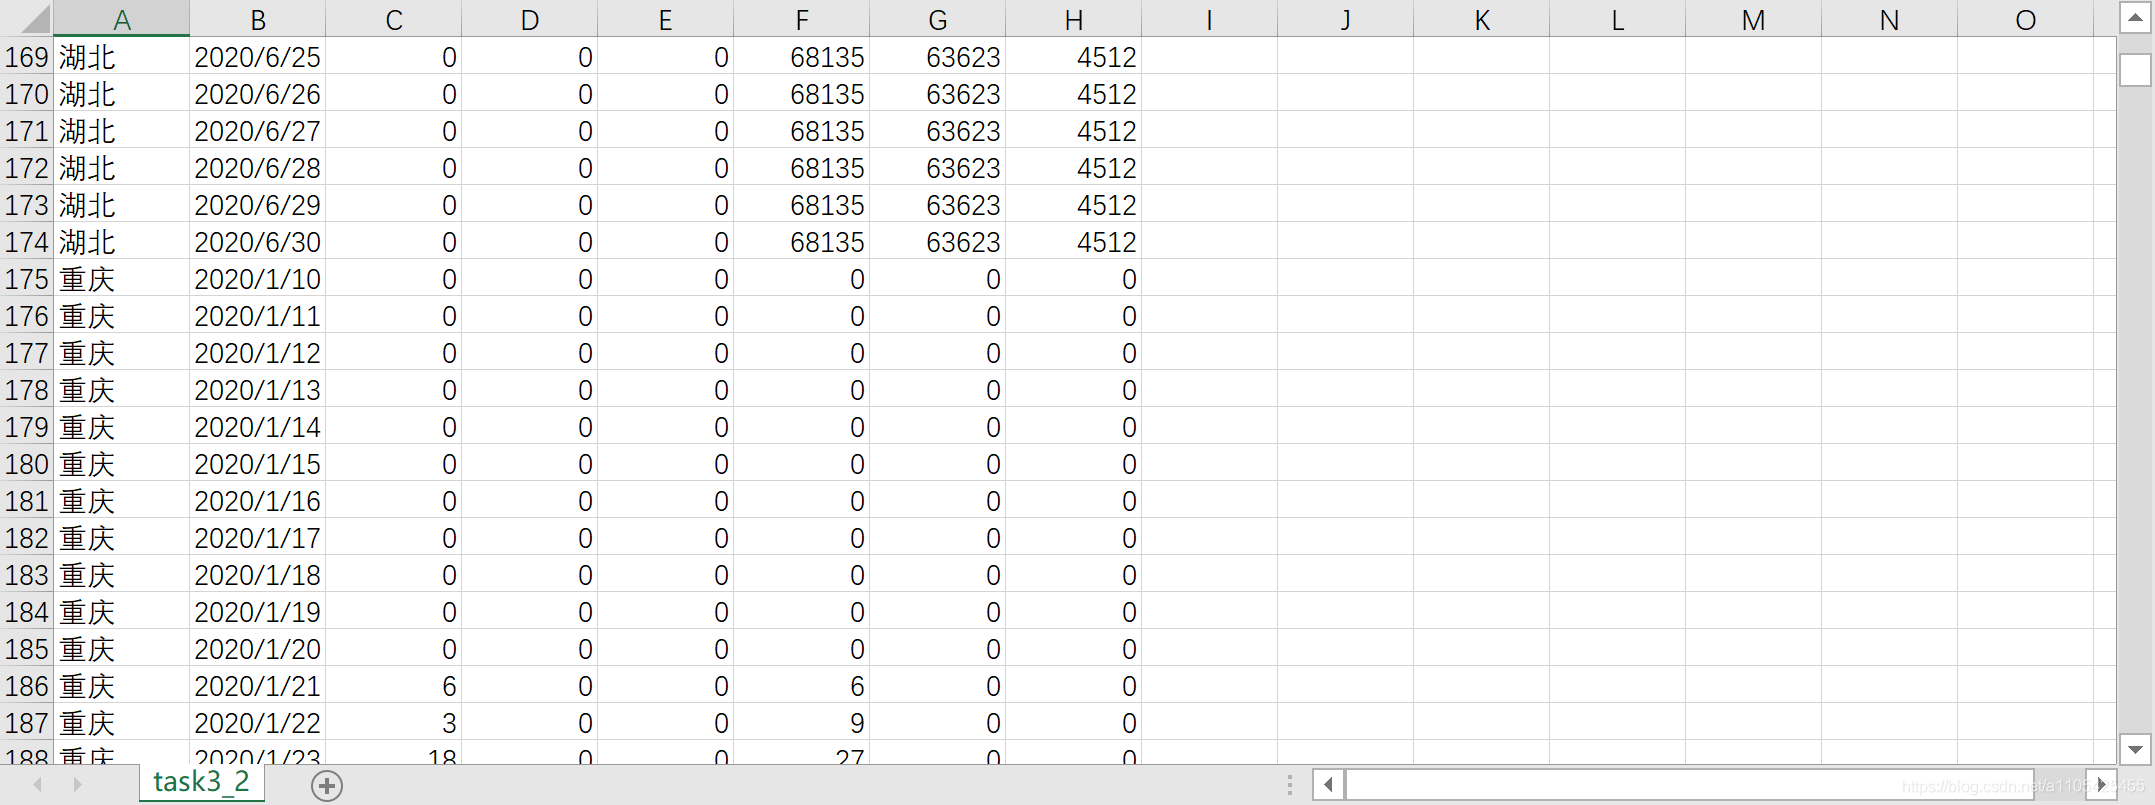Click cell with date 2020/6/30
The image size is (2155, 805).
[258, 242]
